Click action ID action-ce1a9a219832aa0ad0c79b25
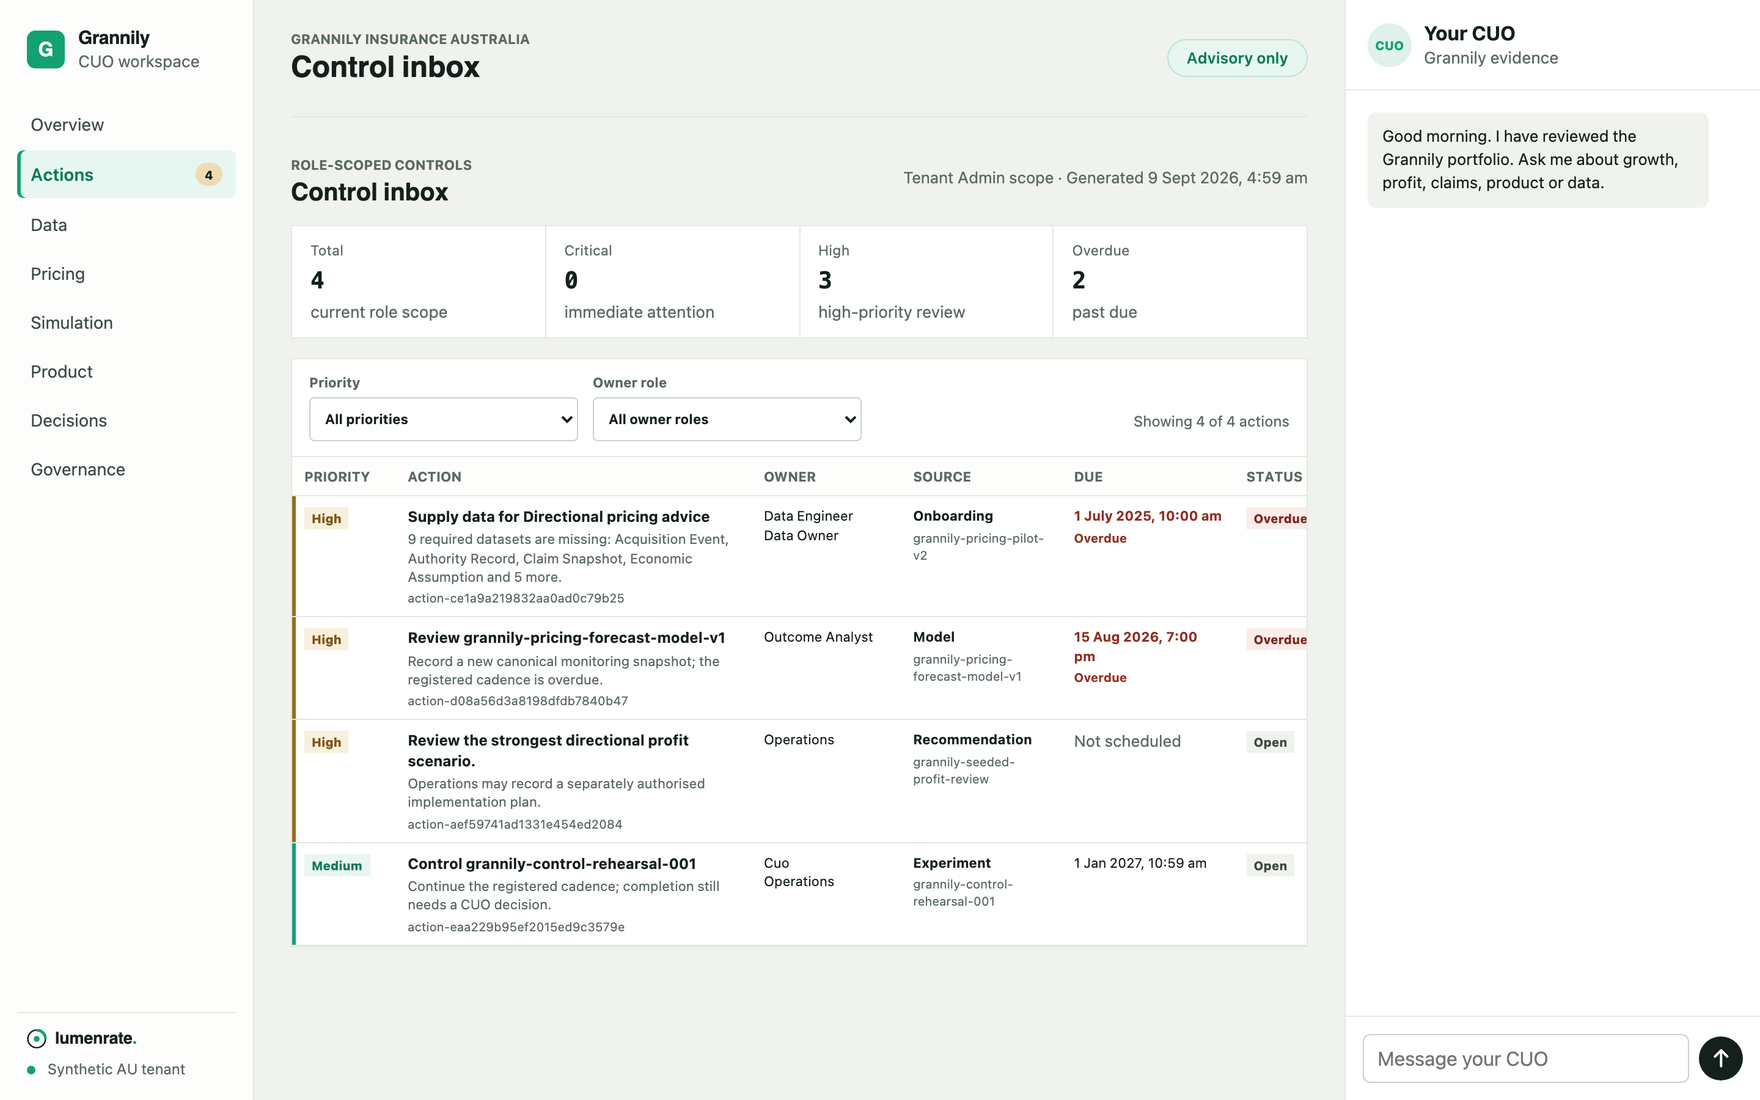1760x1100 pixels. coord(516,599)
